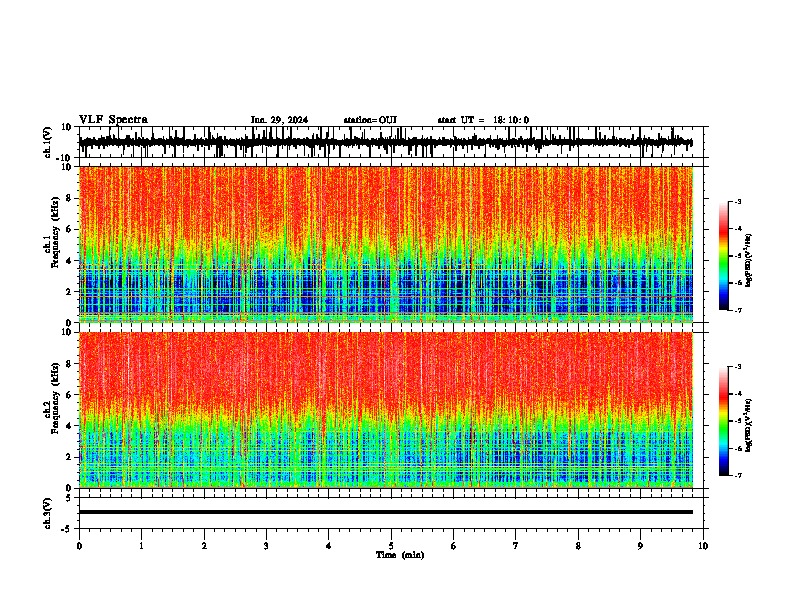Click the ch.1 spectrogram color bar
The height and width of the screenshot is (612, 792).
723,256
